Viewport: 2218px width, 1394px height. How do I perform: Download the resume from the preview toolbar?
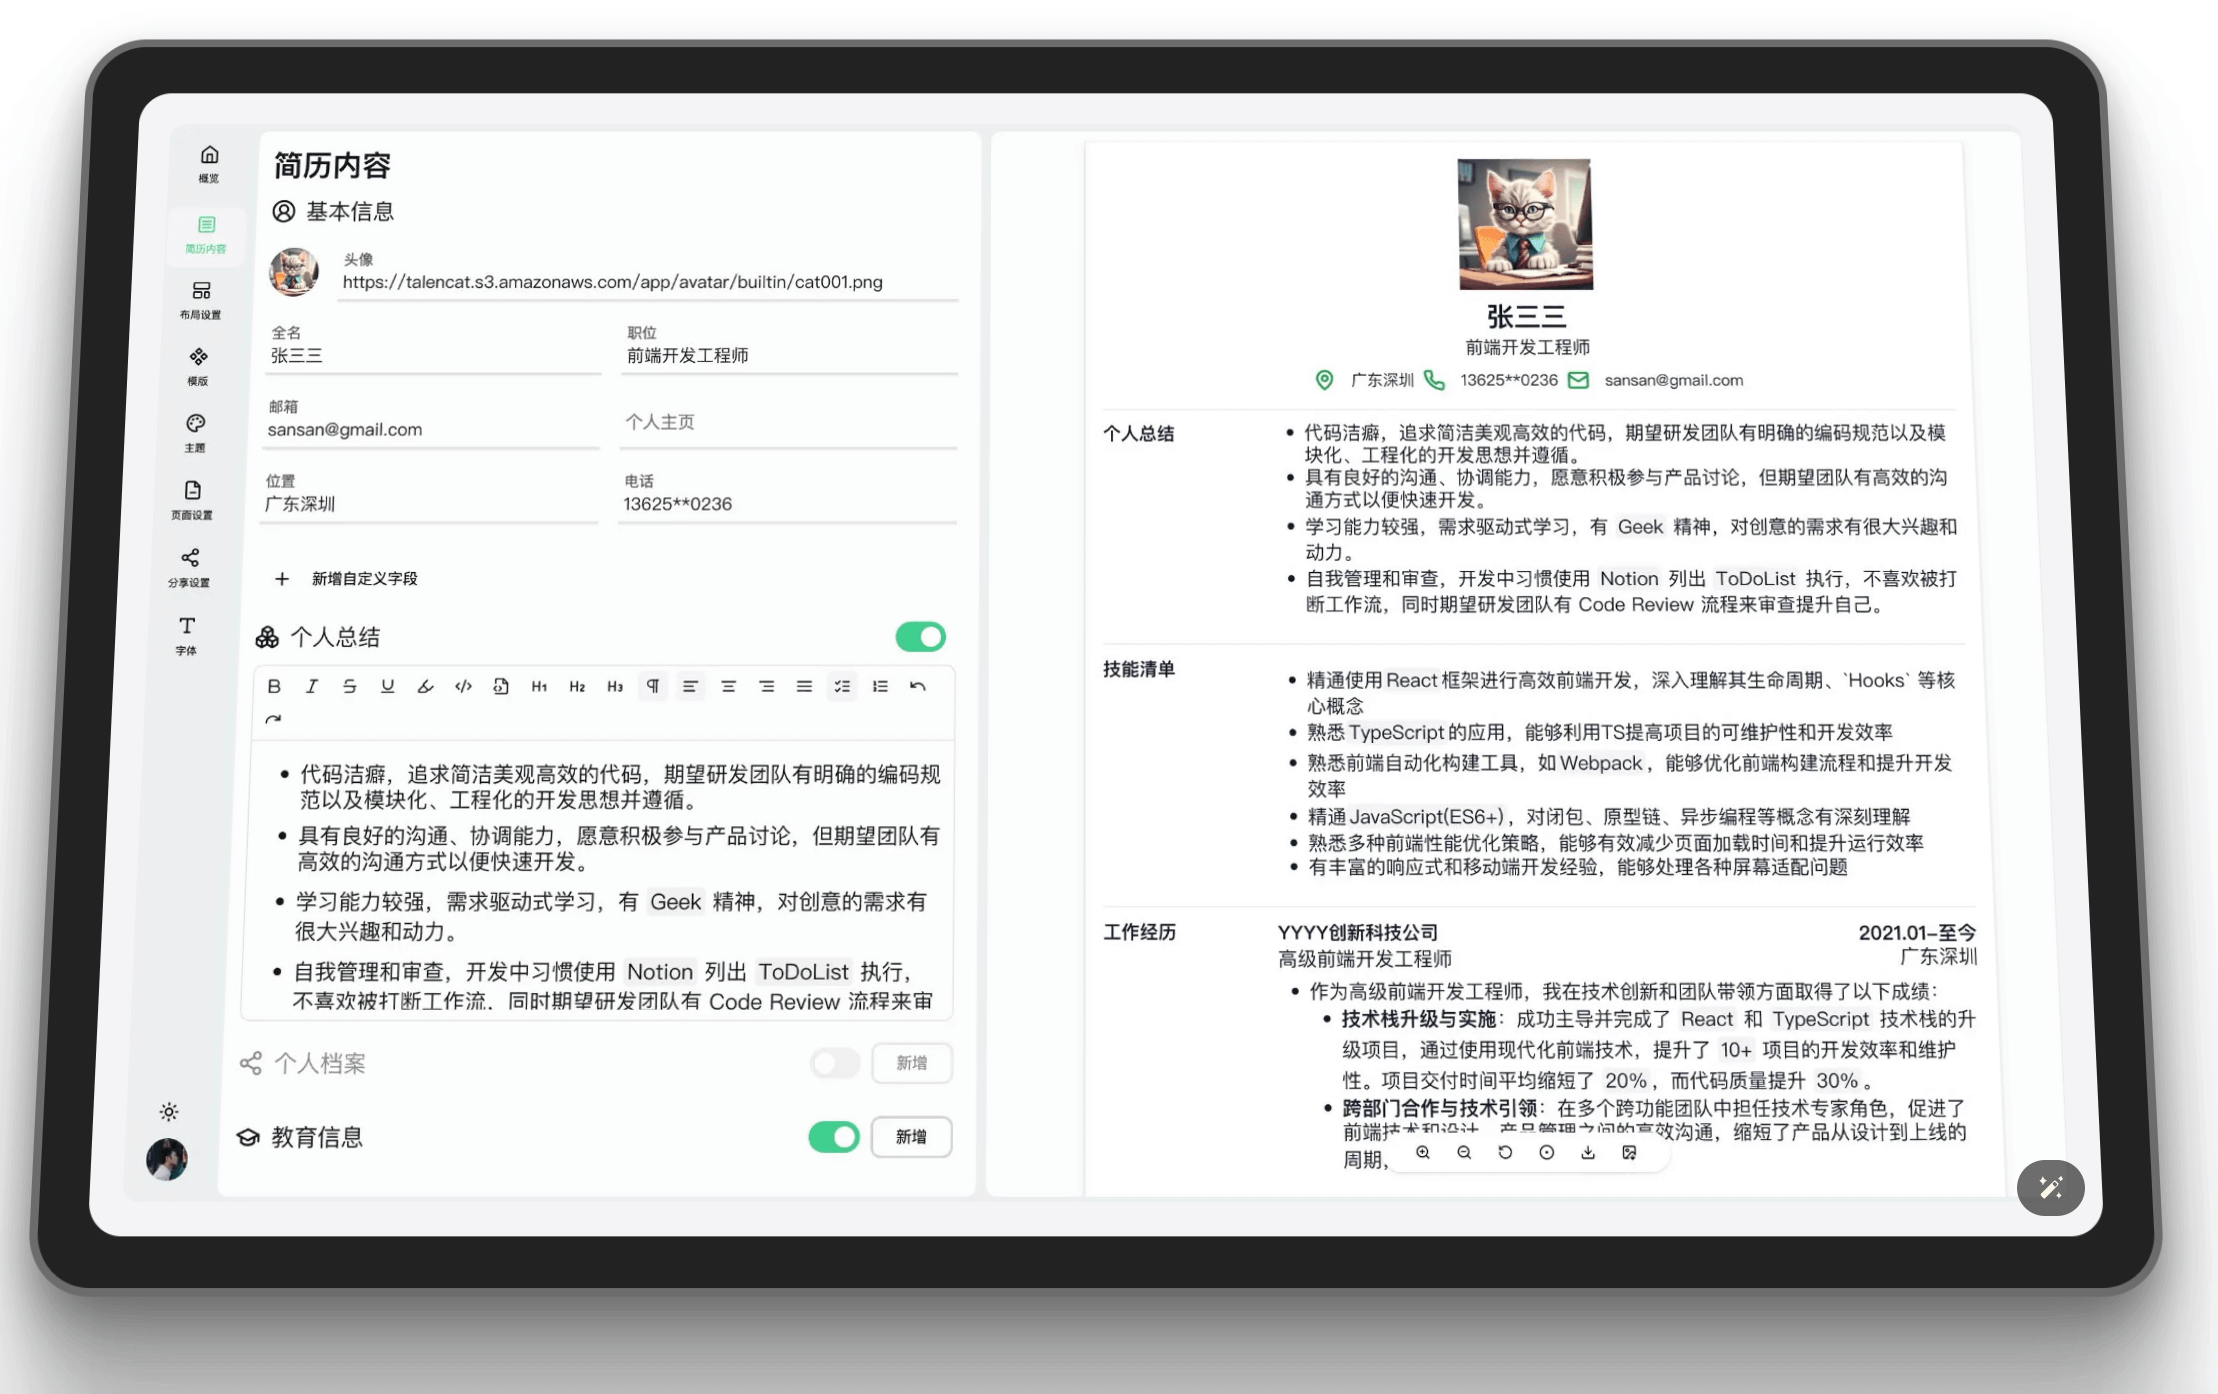(1588, 1152)
